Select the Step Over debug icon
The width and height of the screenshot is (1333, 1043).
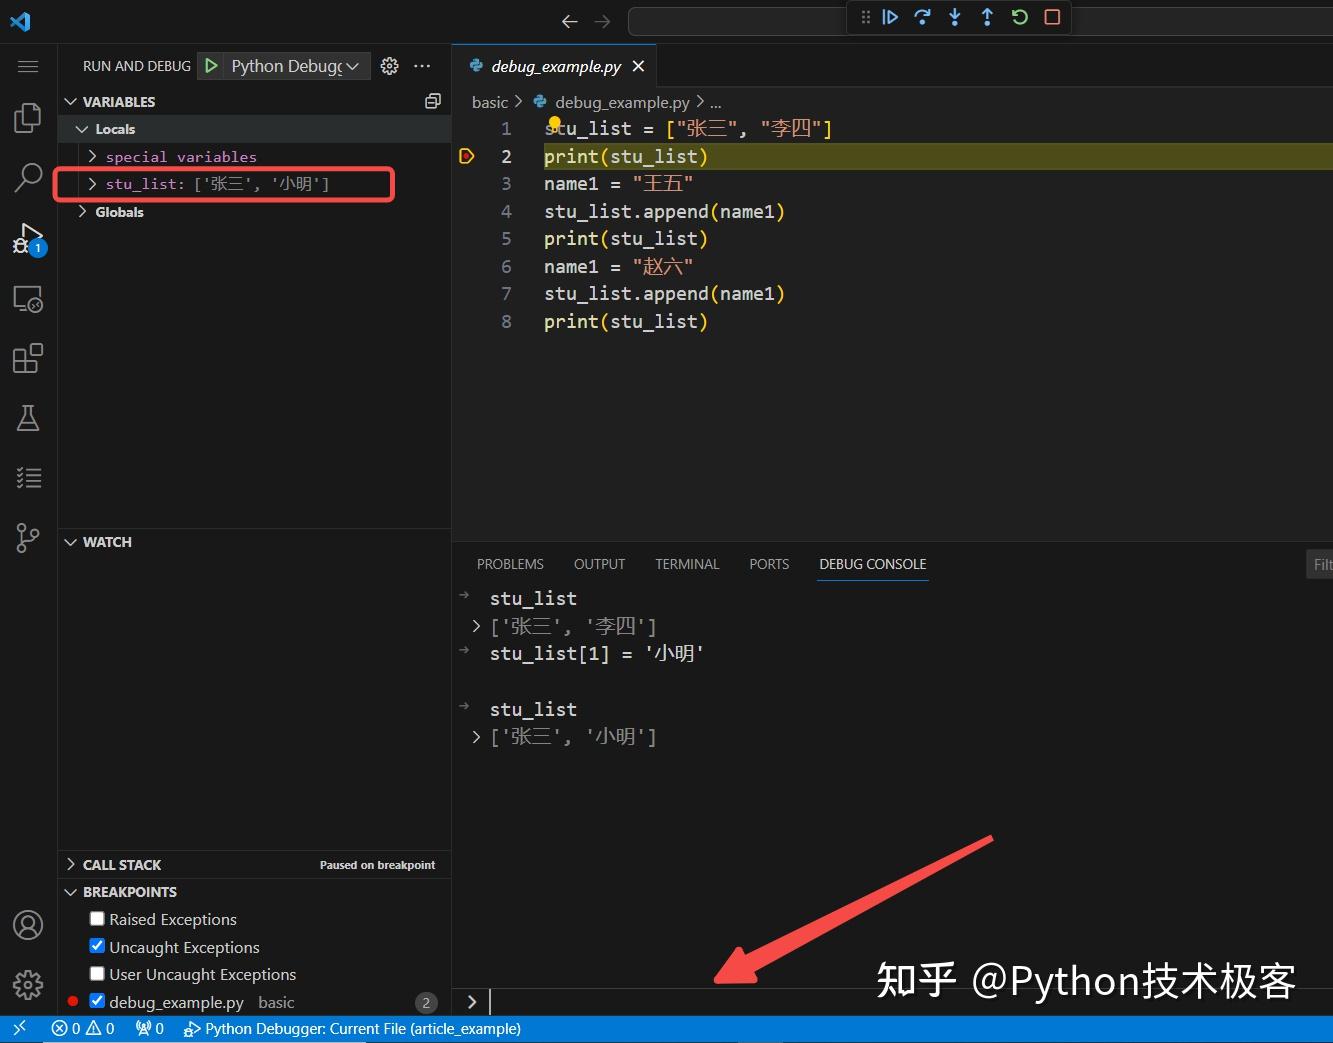tap(922, 17)
